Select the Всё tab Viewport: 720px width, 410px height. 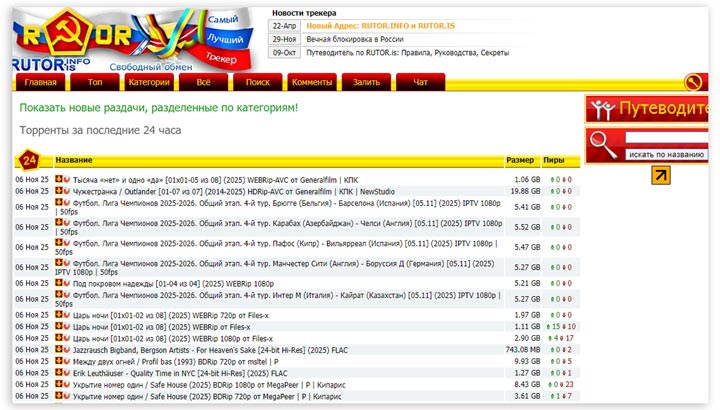click(x=203, y=82)
